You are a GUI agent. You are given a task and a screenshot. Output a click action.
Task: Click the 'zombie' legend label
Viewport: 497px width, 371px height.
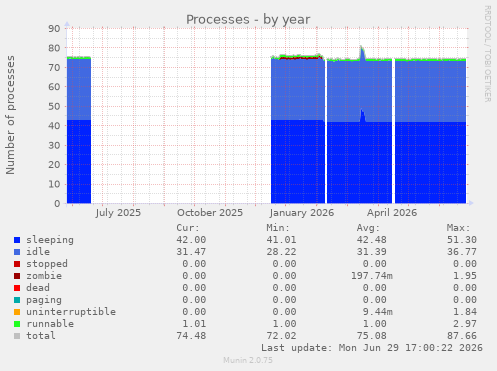coord(44,276)
